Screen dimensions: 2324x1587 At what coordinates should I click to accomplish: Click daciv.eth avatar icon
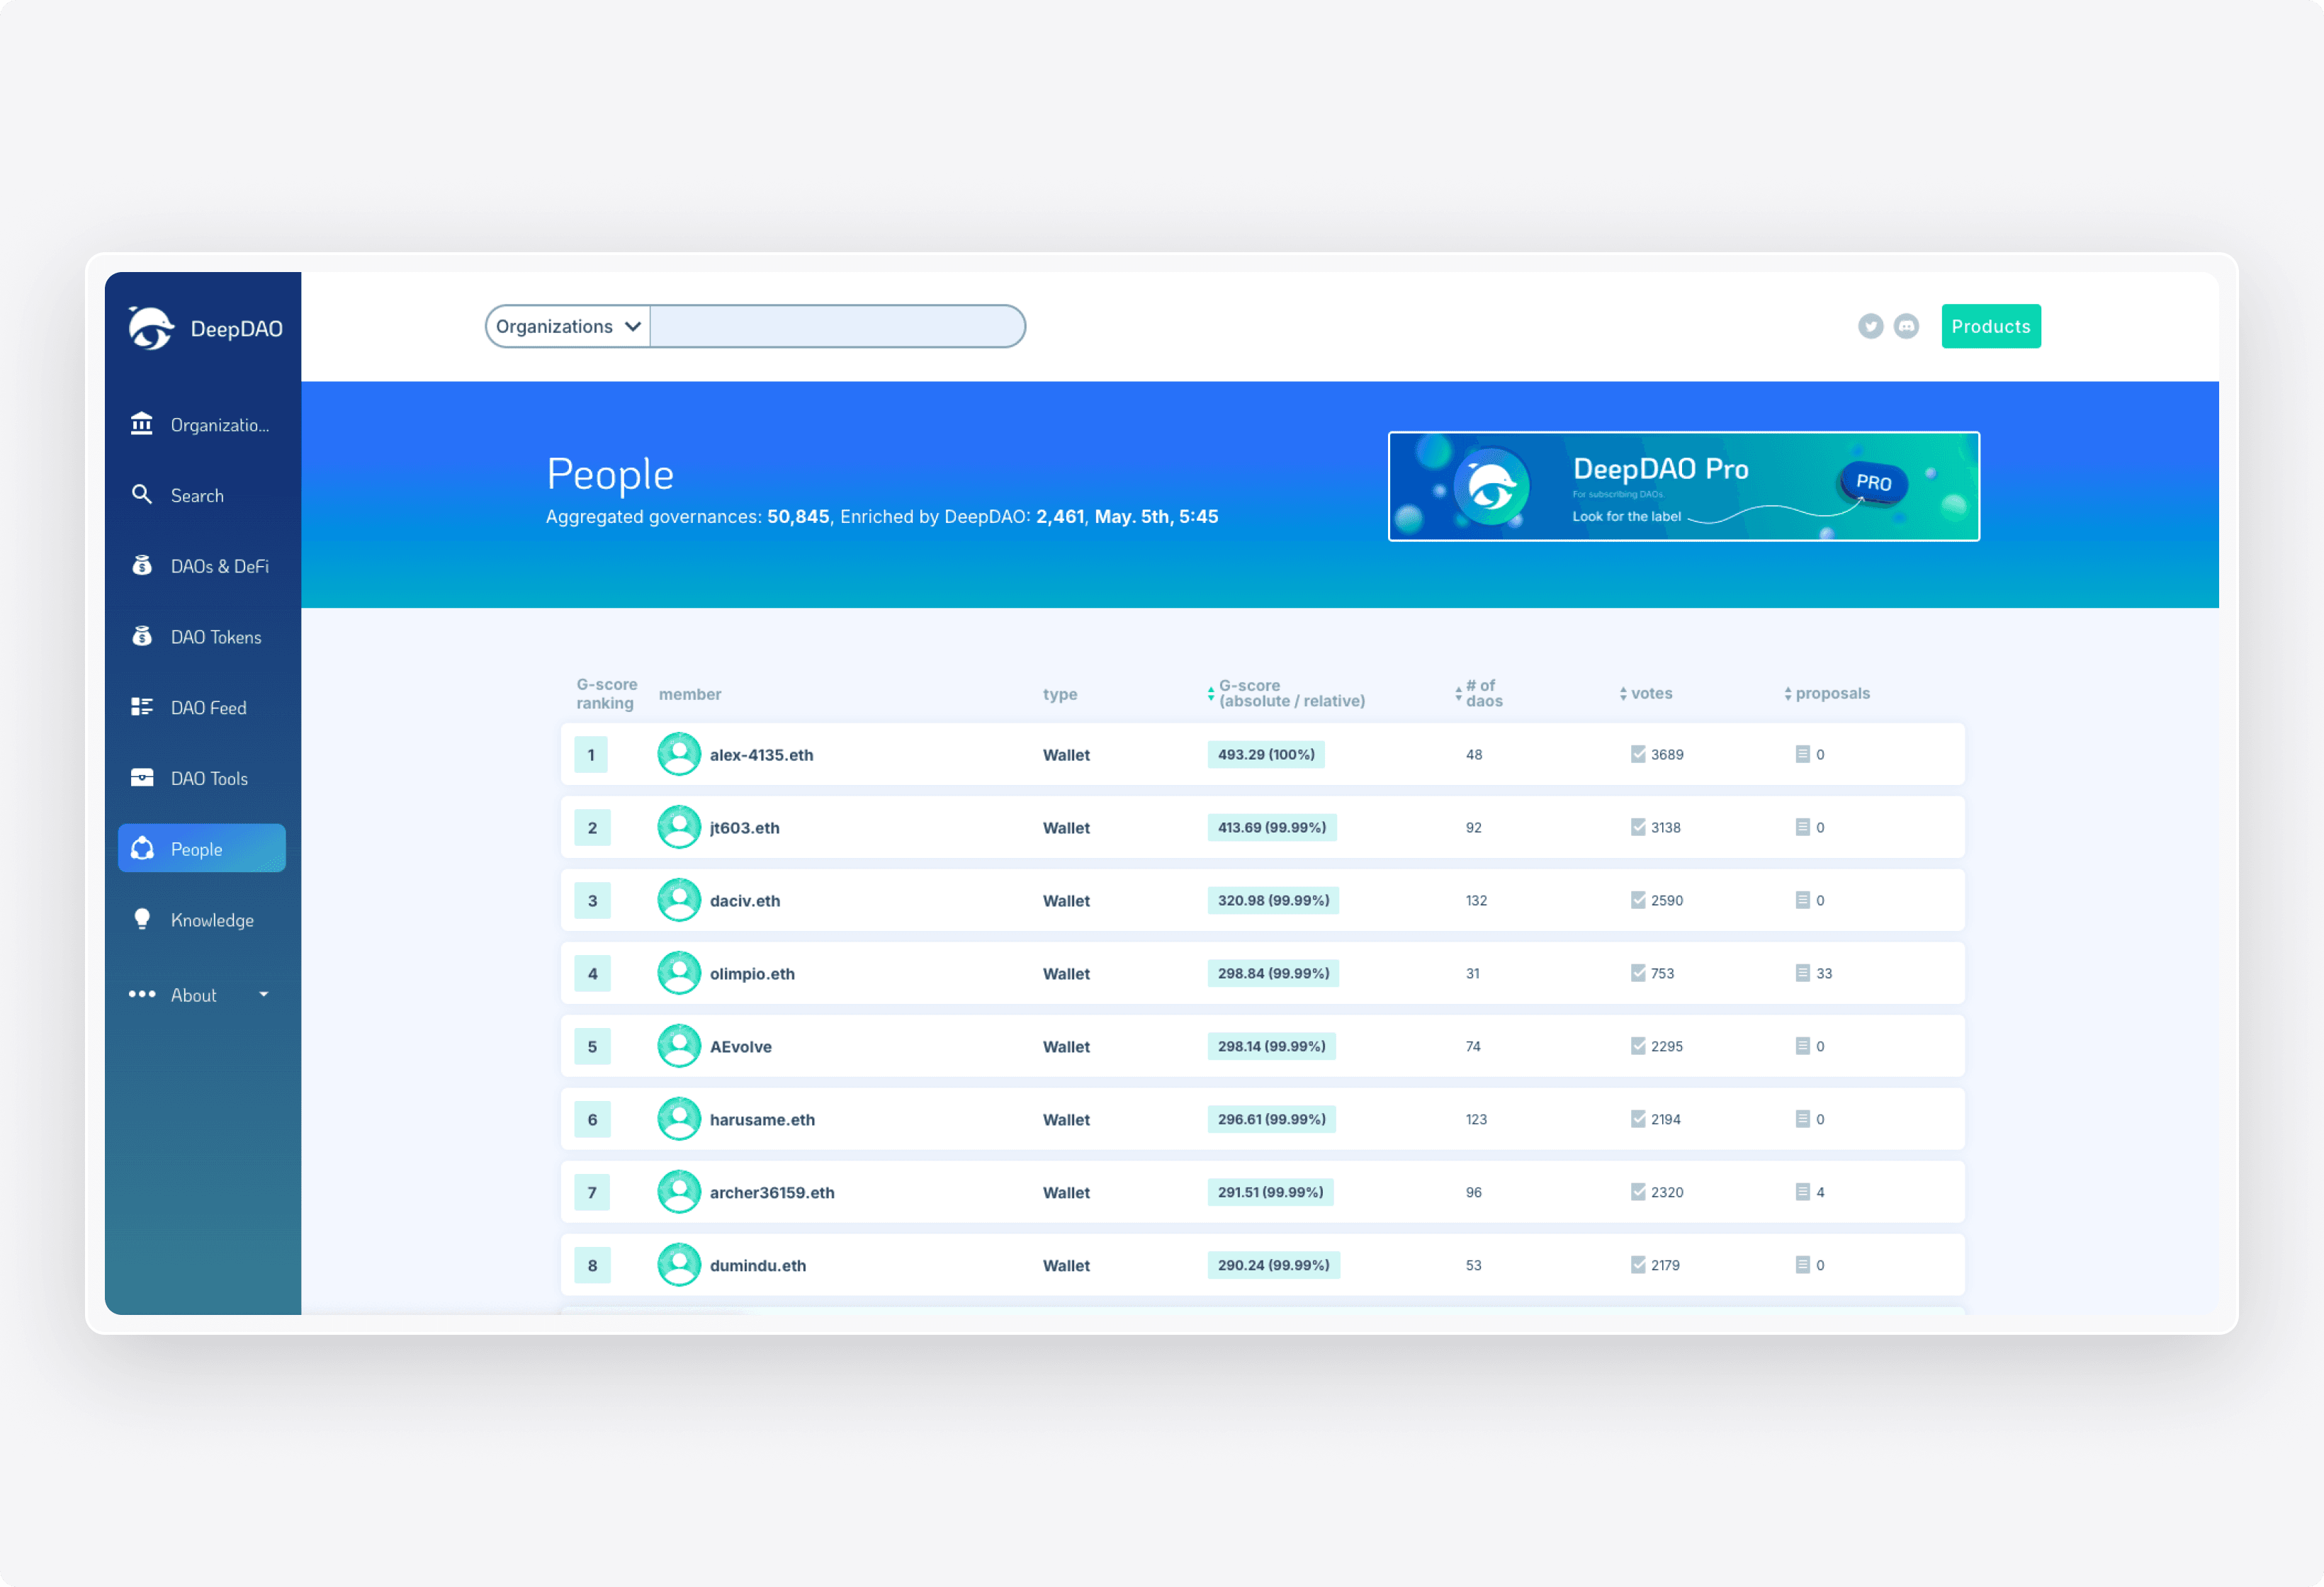tap(679, 900)
